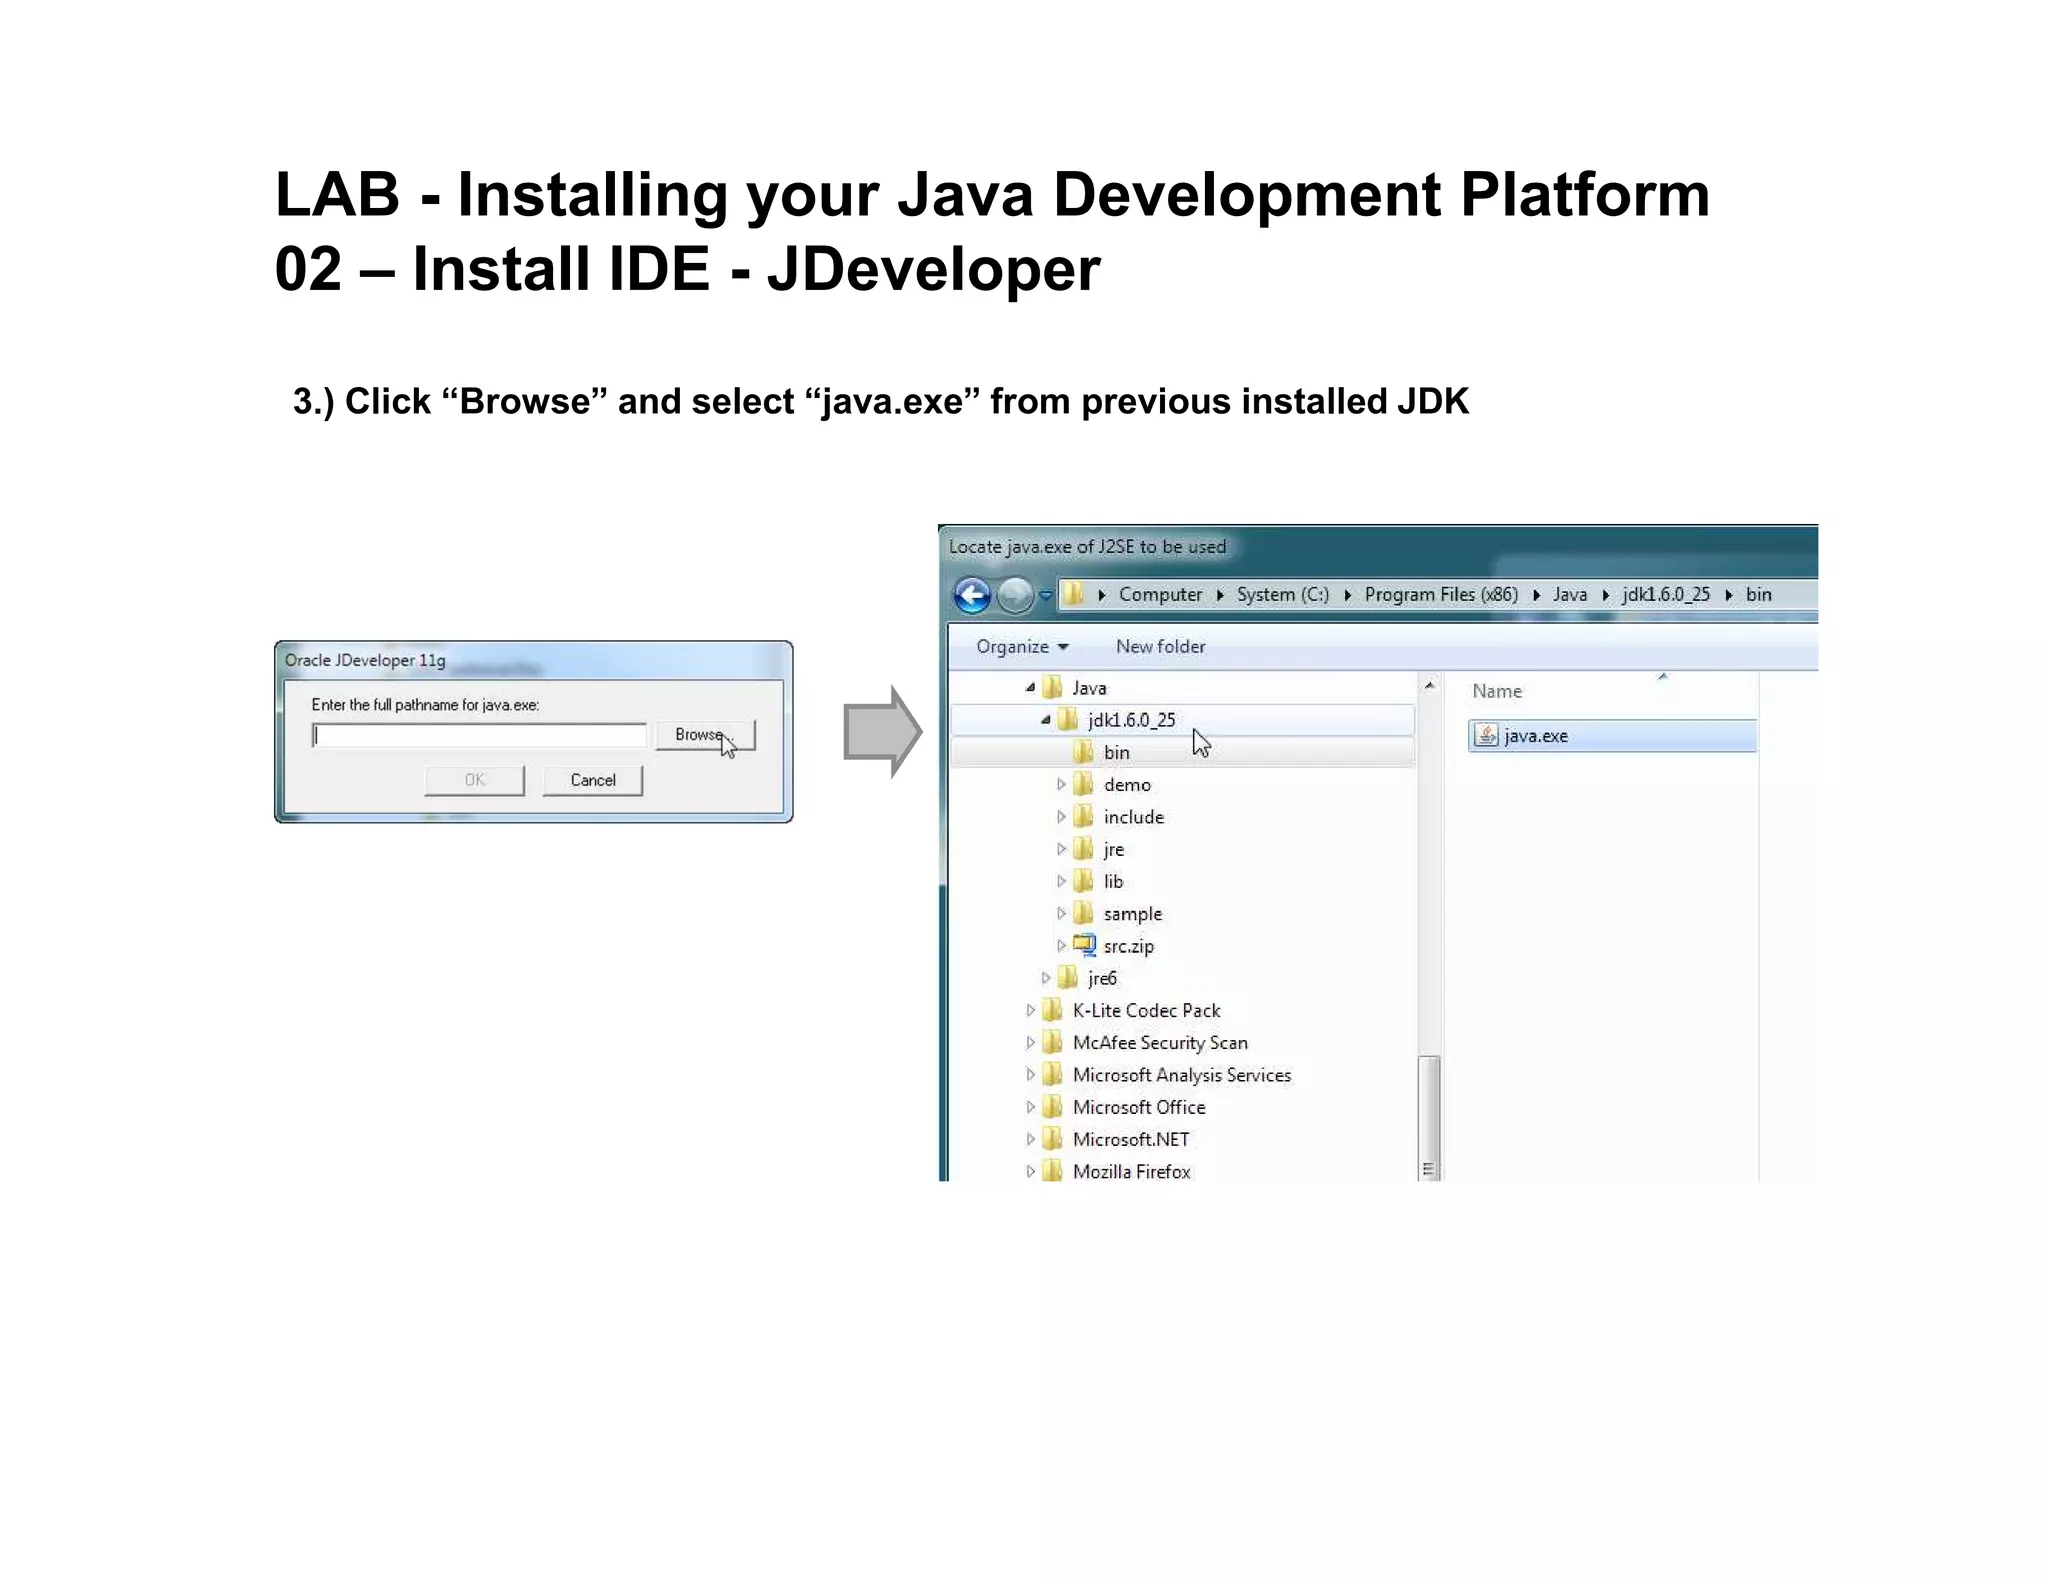This screenshot has height=1582, width=2048.
Task: Jump to Computer in the breadcrumb
Action: (x=1160, y=594)
